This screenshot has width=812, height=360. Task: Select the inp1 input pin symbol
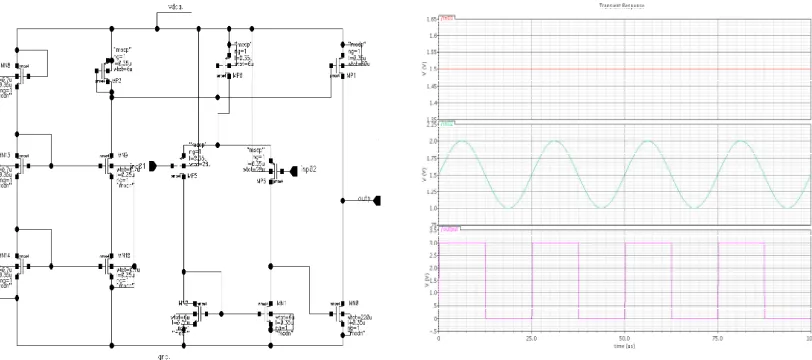coord(152,166)
